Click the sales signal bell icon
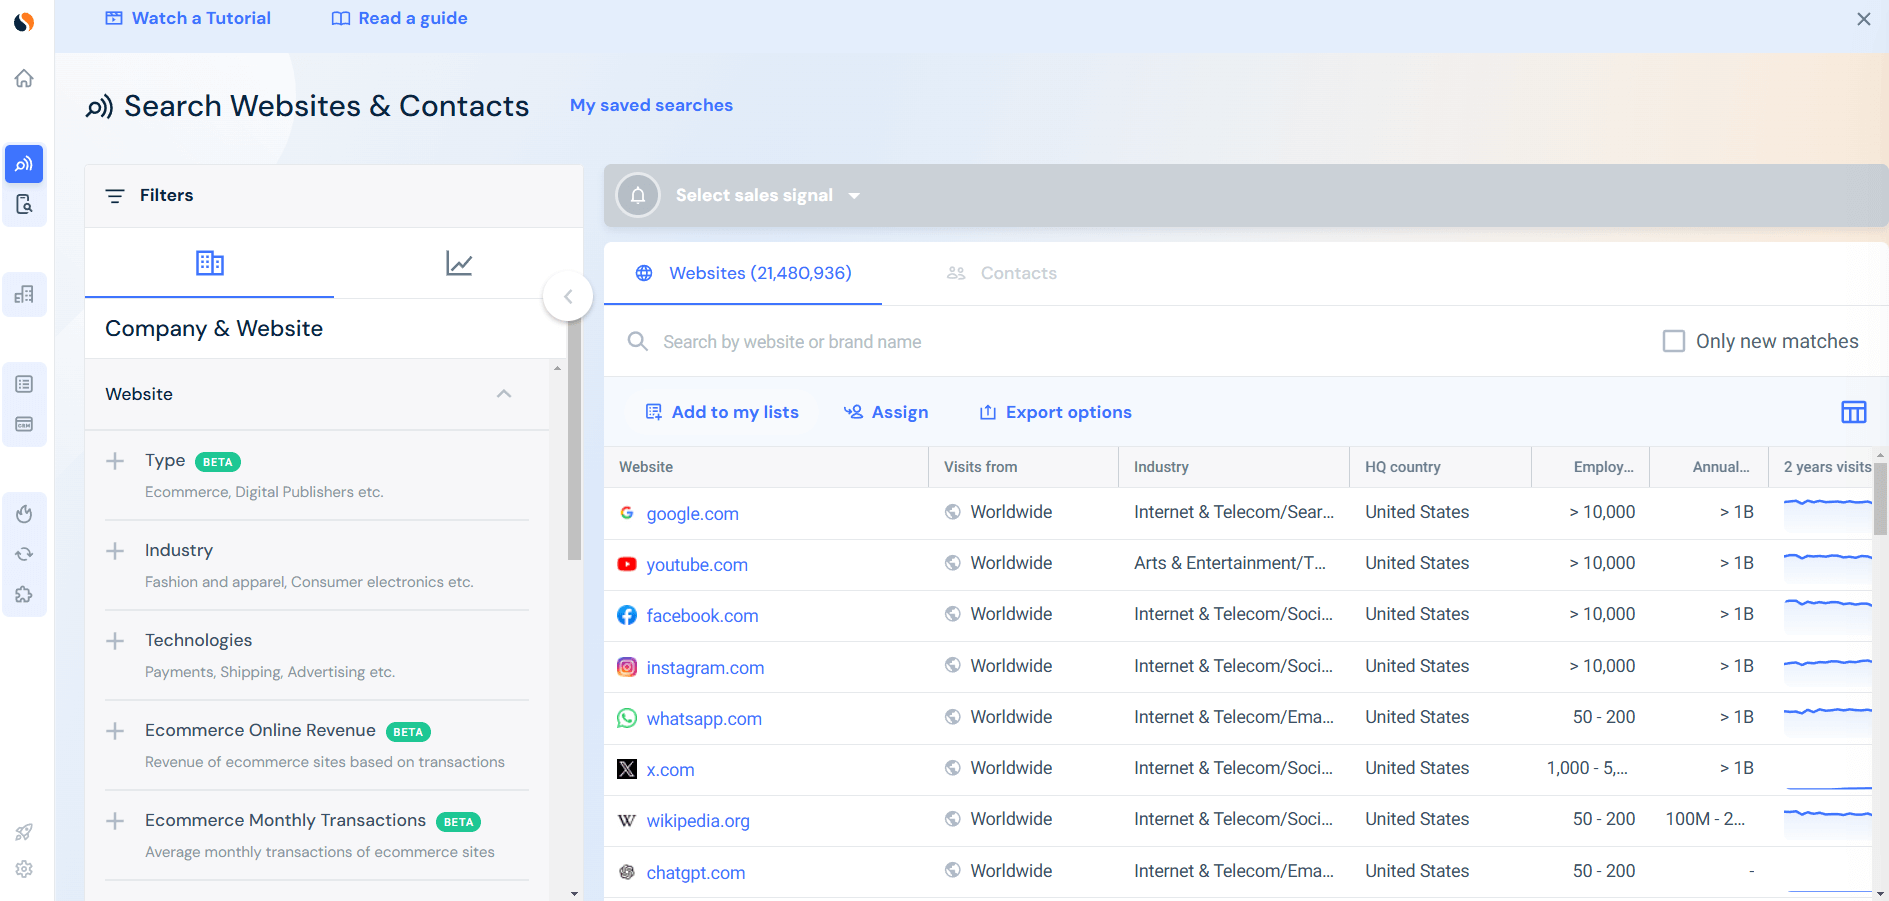The height and width of the screenshot is (901, 1889). pos(638,195)
